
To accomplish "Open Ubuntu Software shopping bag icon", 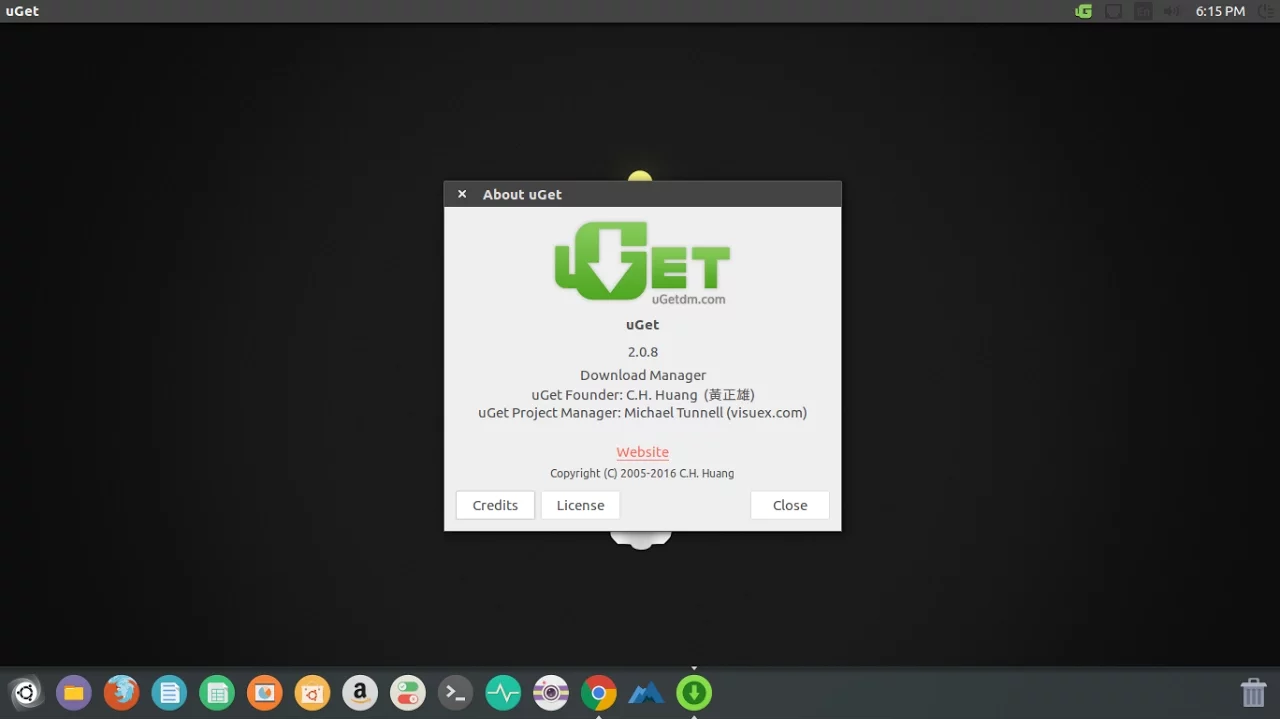I will coord(313,693).
